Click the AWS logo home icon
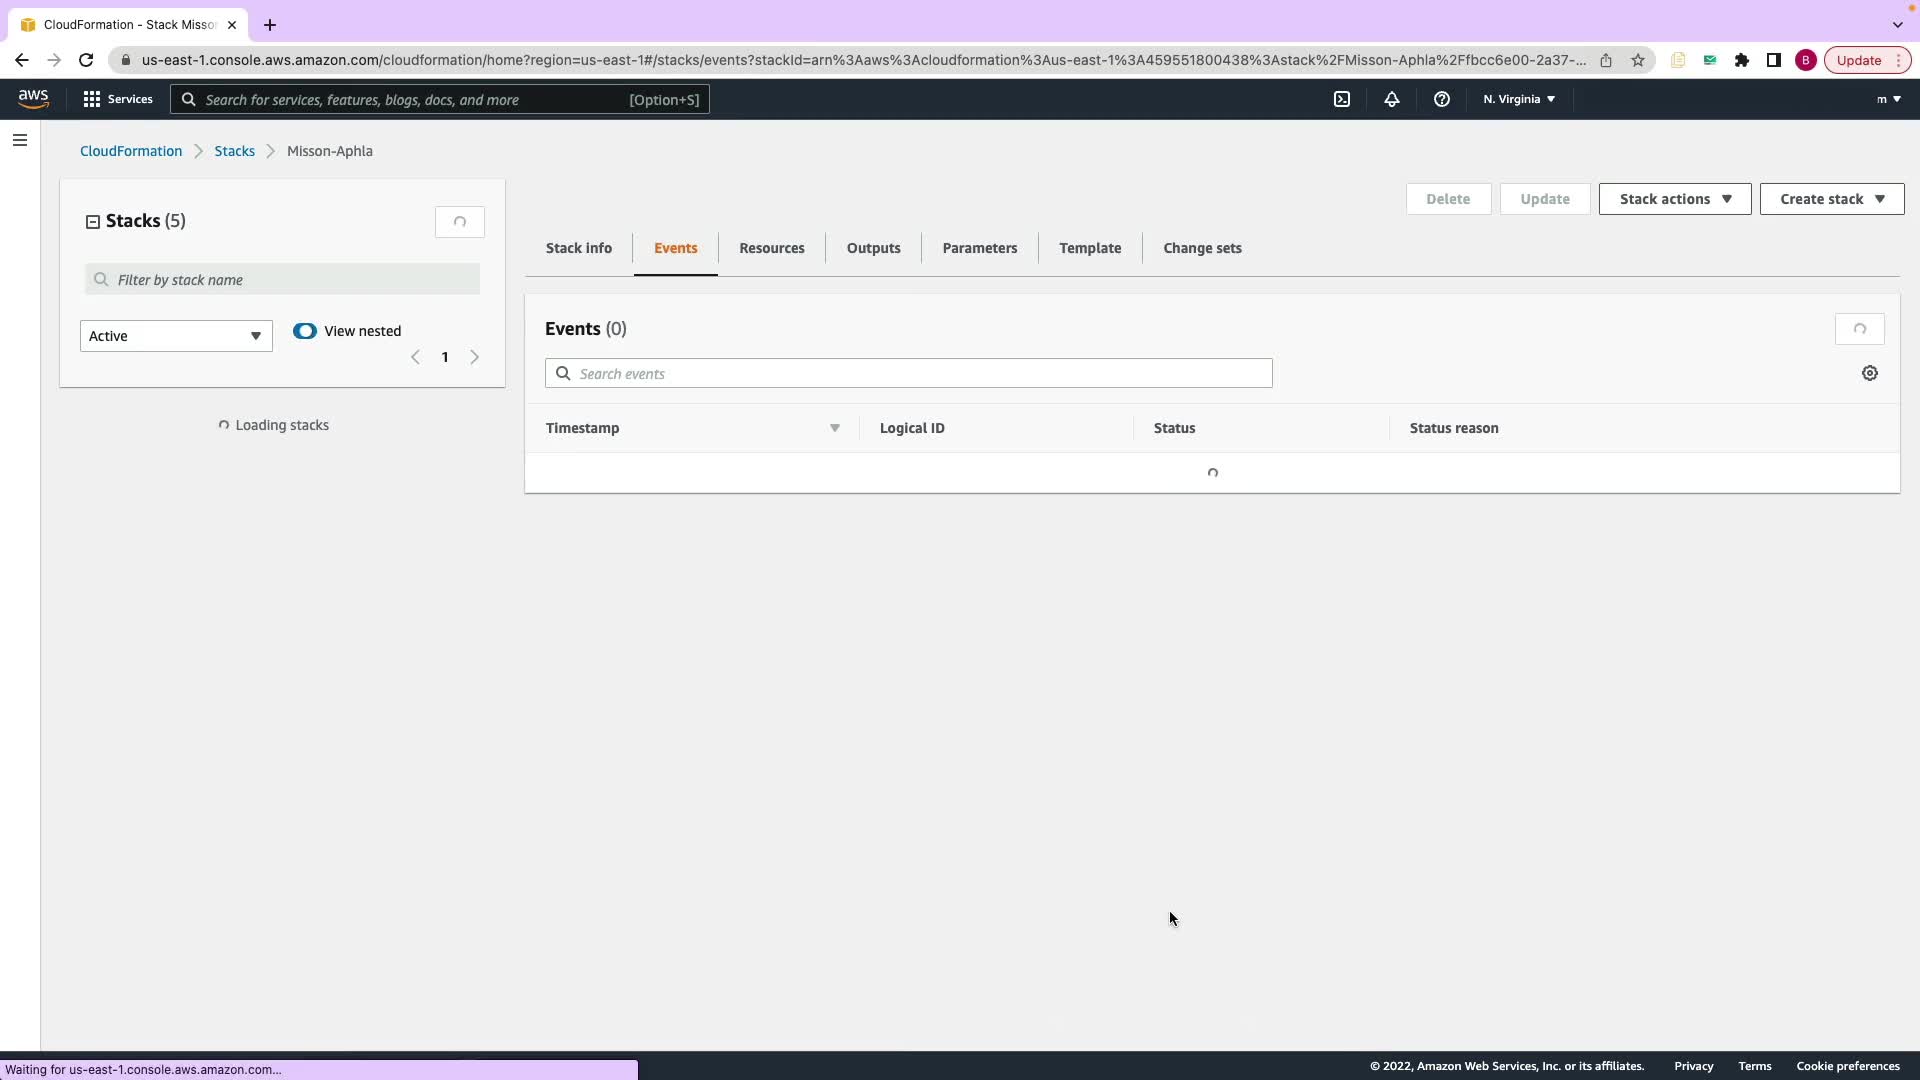 [x=33, y=98]
